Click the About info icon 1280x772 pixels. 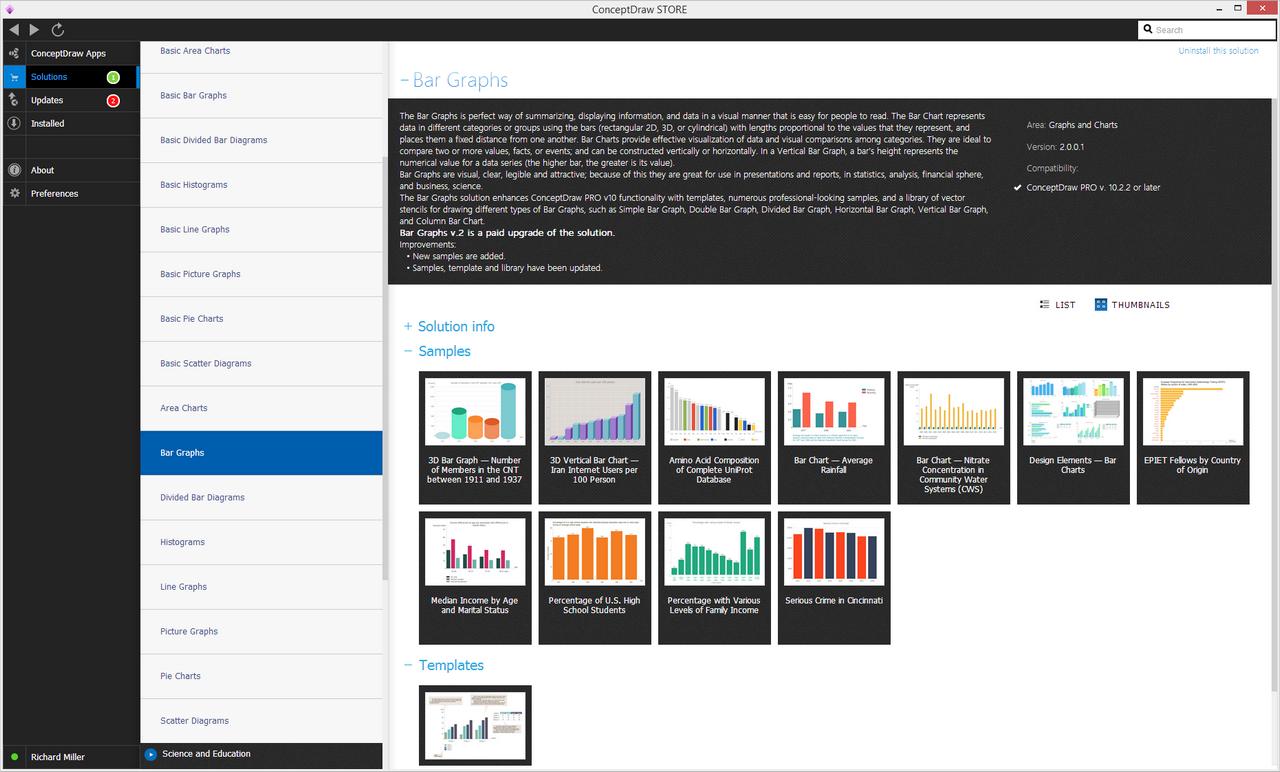click(x=14, y=170)
